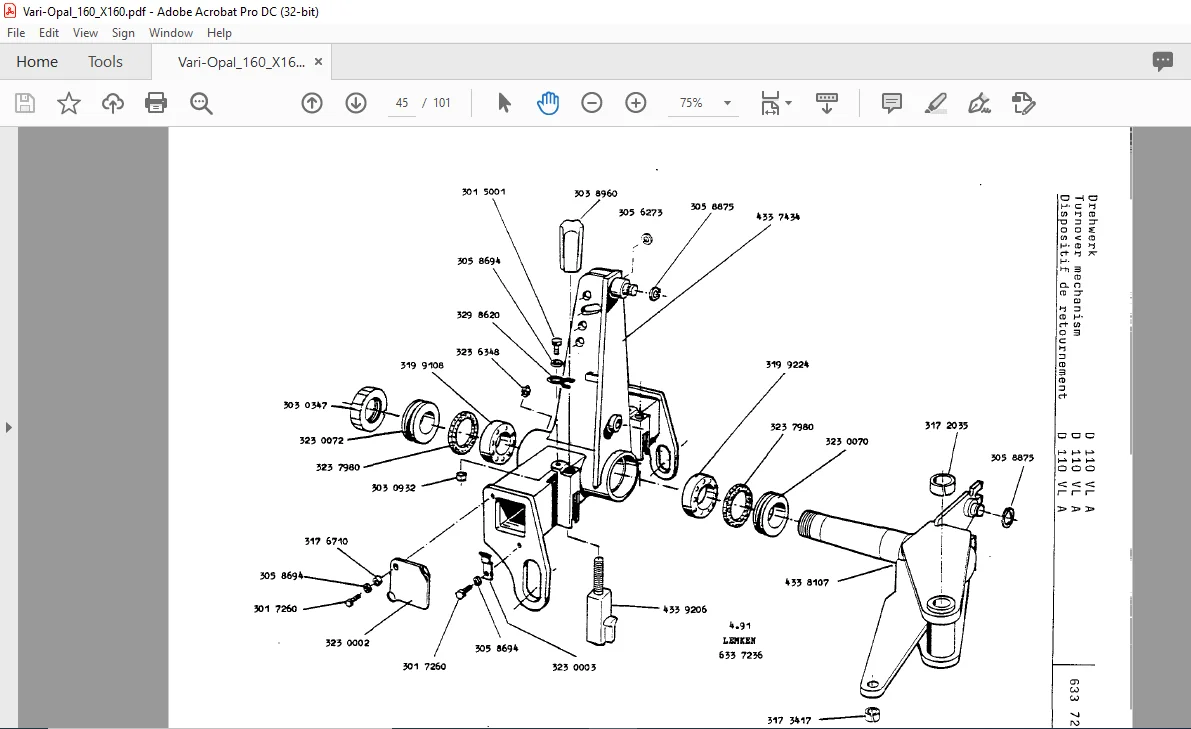The width and height of the screenshot is (1191, 729).
Task: Switch to the Home tab
Action: 37,62
